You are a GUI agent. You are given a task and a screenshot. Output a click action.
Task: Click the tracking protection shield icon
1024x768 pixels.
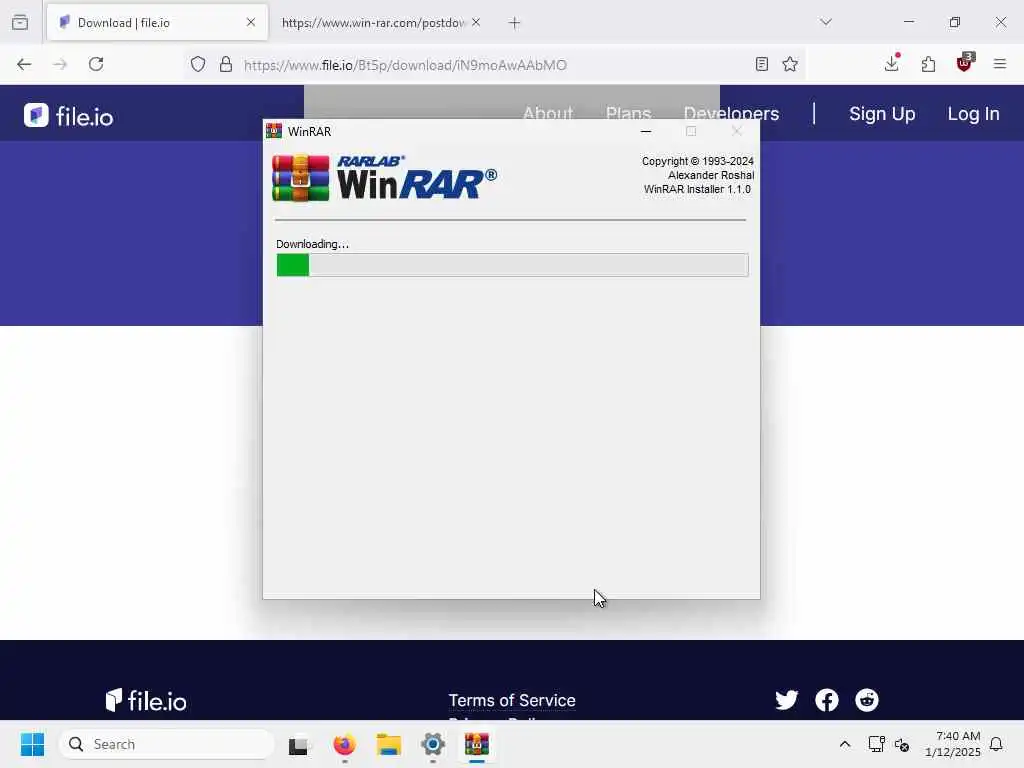point(198,64)
